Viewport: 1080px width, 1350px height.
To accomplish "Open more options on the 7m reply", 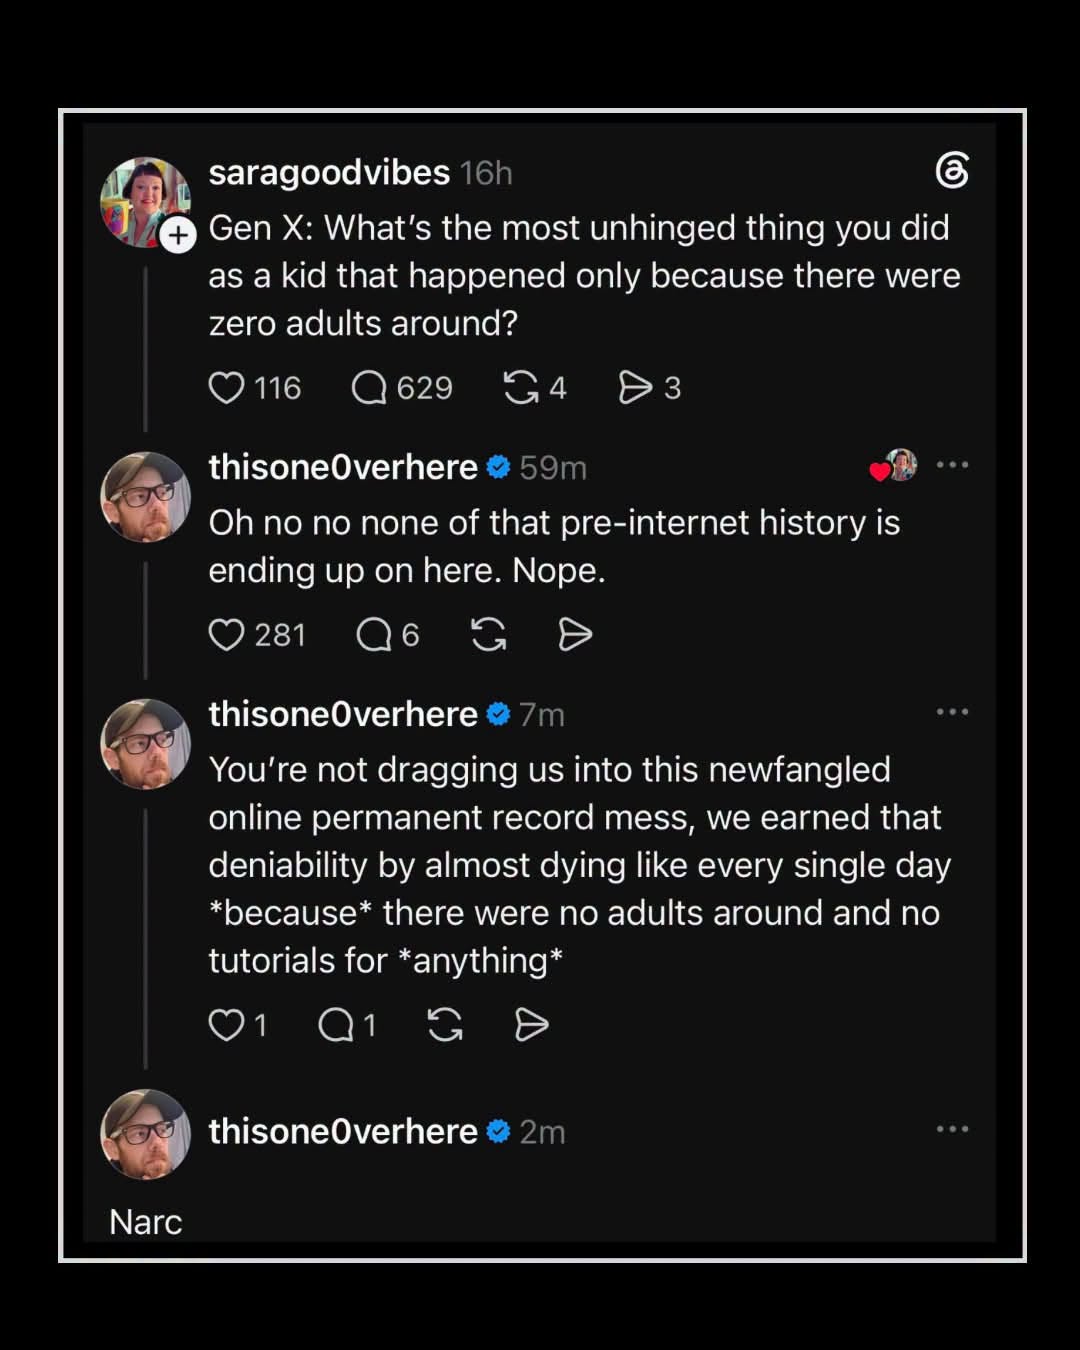I will tap(952, 712).
